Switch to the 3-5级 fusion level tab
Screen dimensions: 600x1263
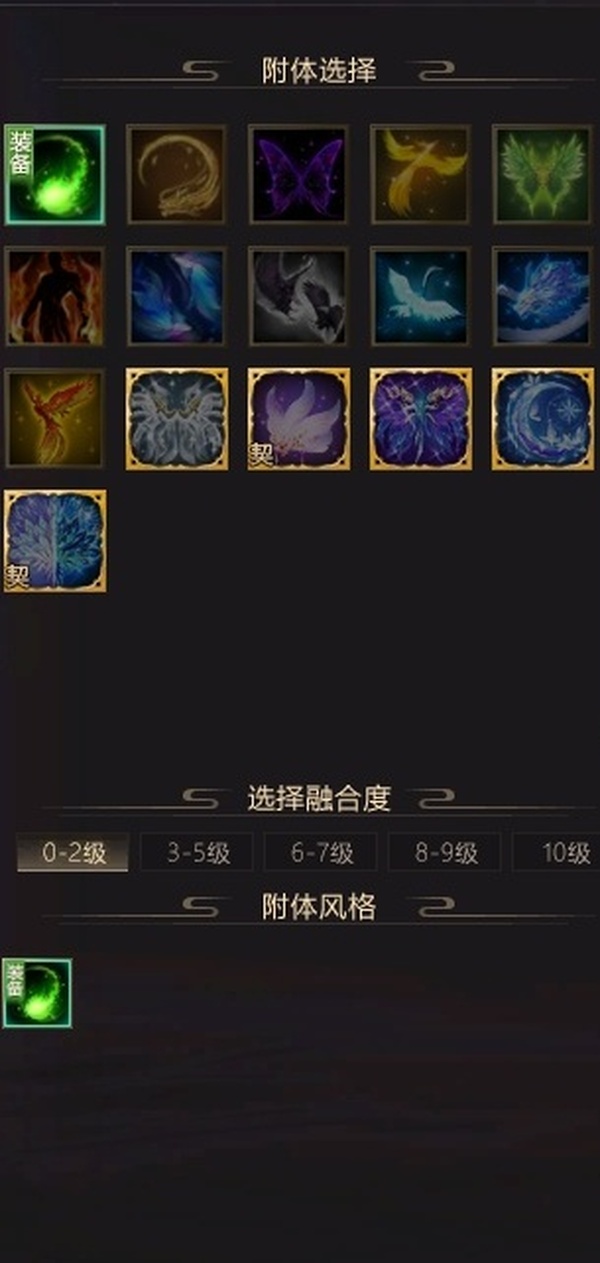coord(197,853)
